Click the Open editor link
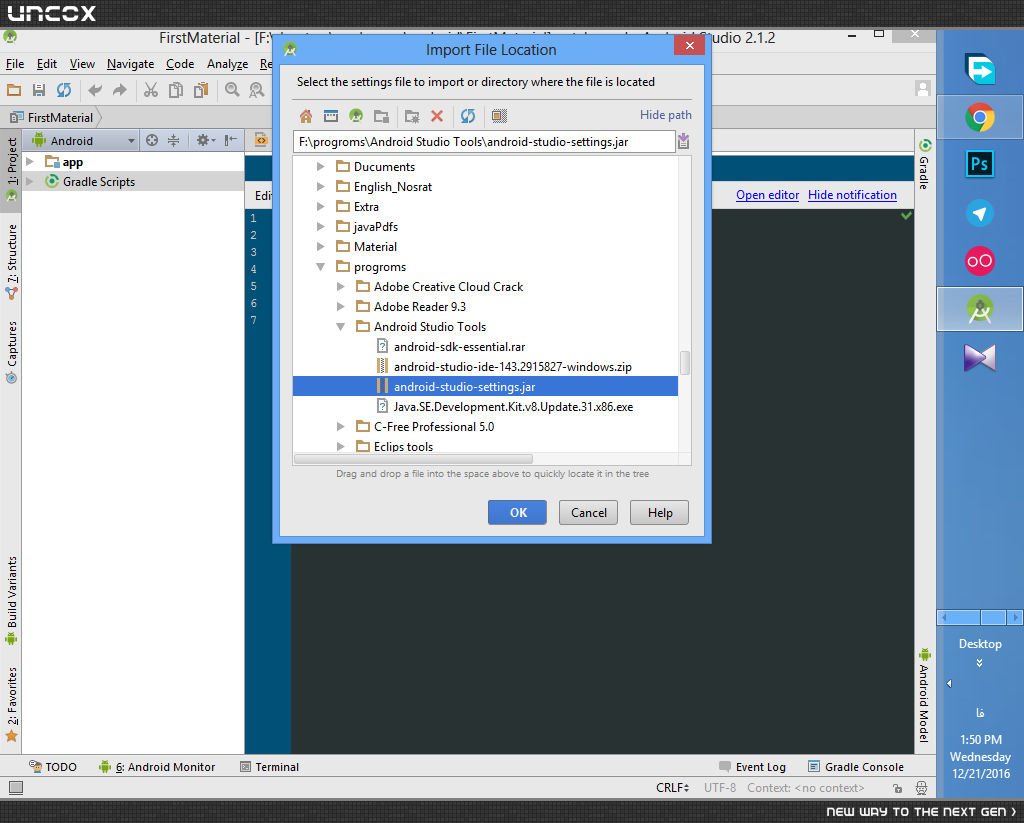Viewport: 1024px width, 823px height. 767,195
